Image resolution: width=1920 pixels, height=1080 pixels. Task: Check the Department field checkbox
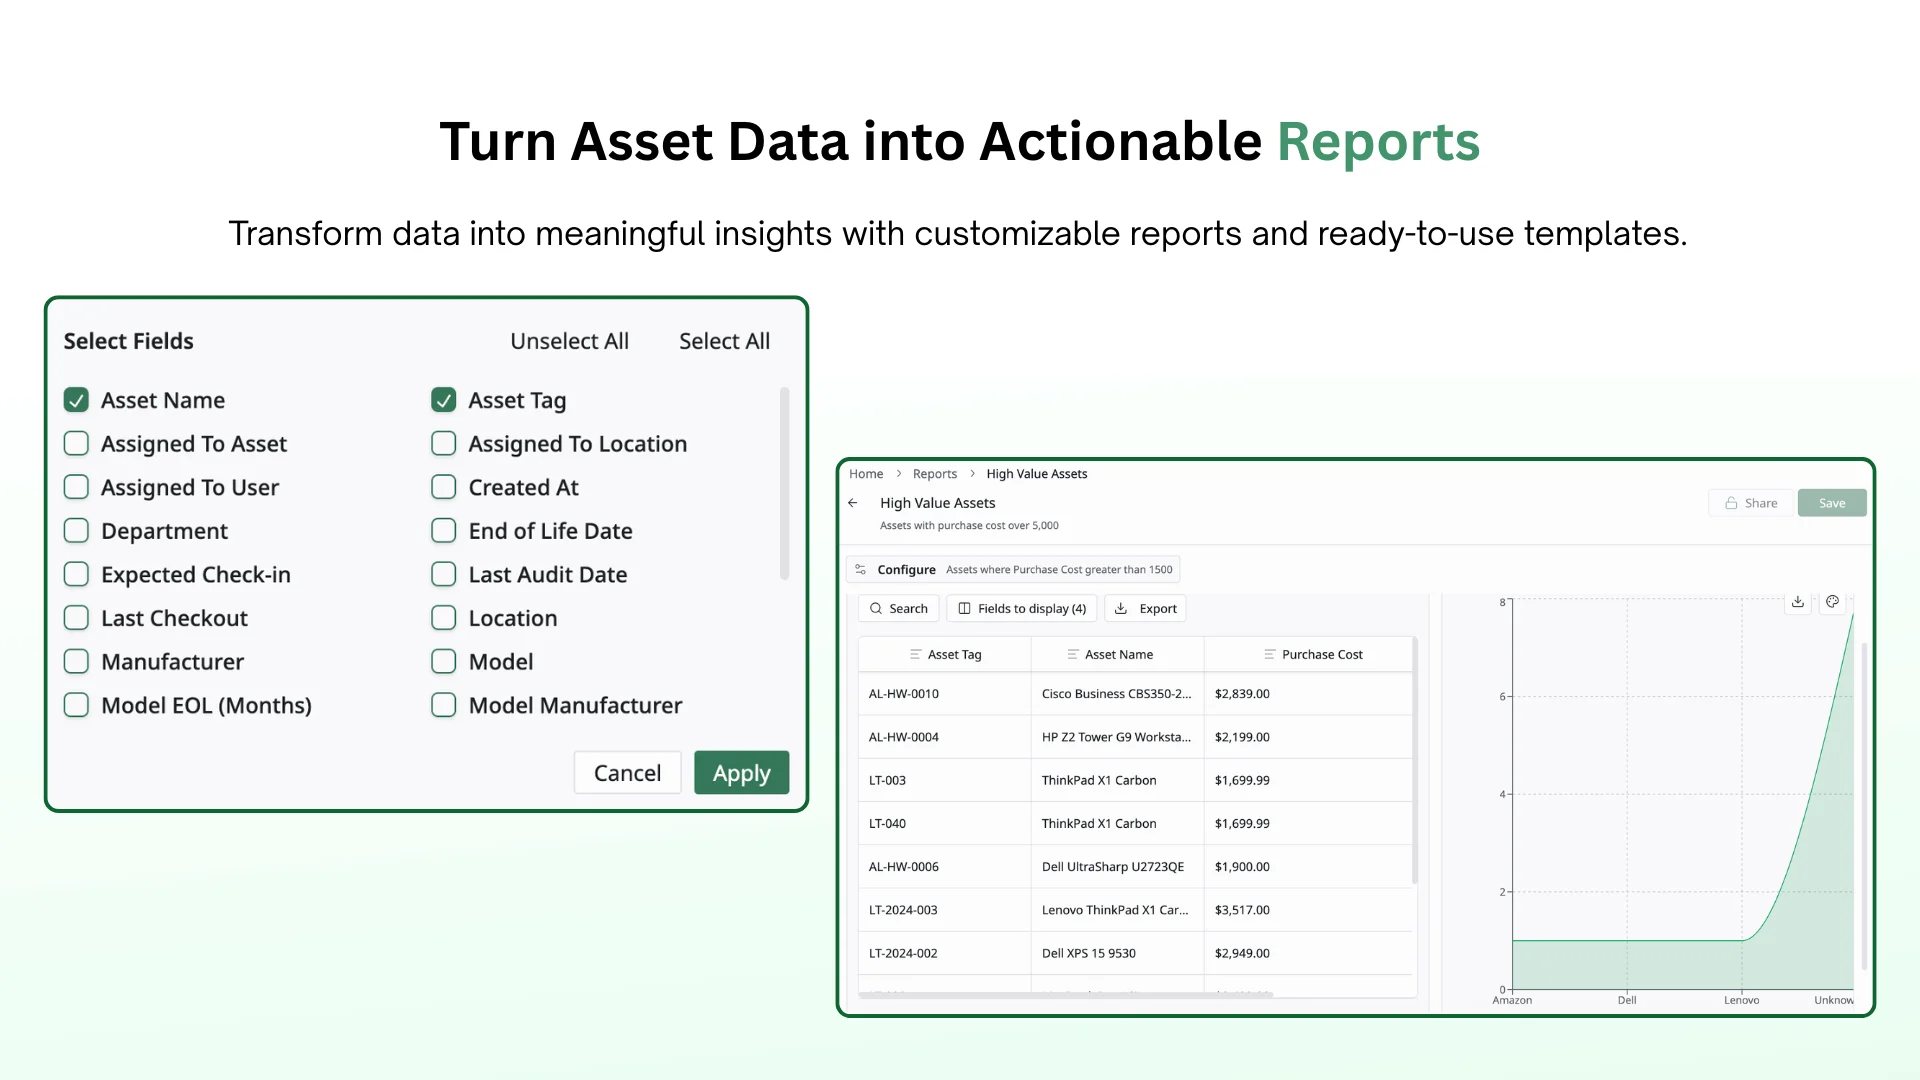coord(76,531)
